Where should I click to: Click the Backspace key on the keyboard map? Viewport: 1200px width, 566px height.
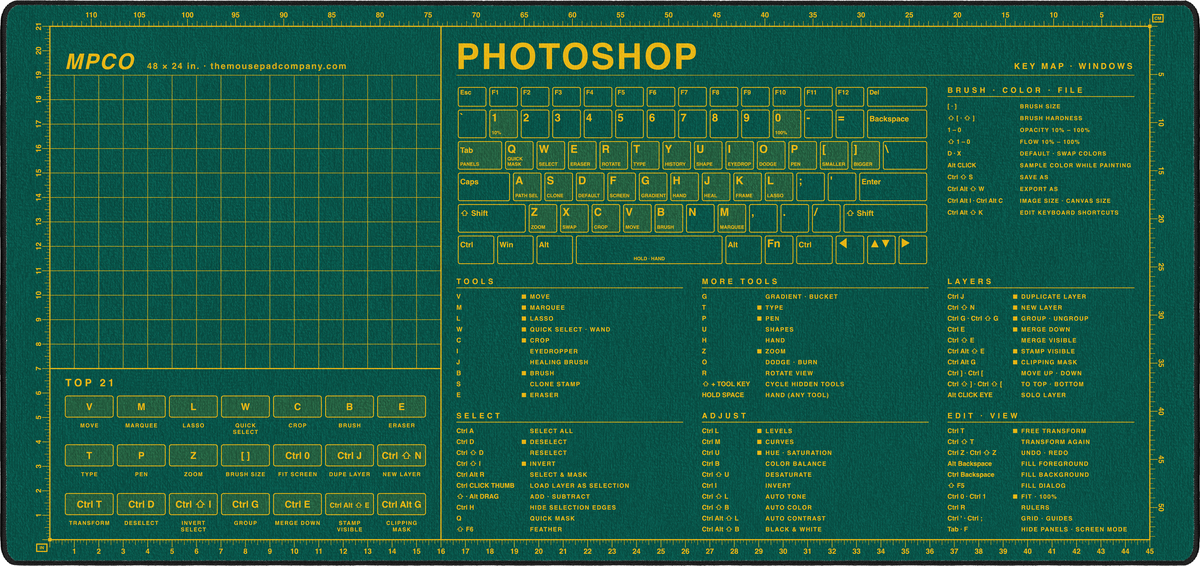click(x=896, y=125)
